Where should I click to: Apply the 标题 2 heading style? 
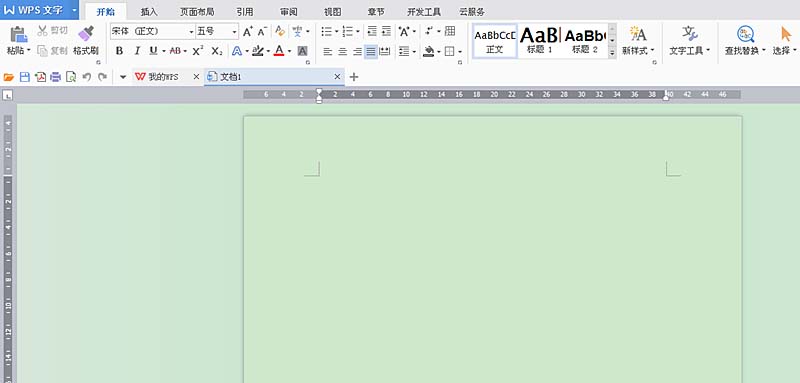(585, 41)
